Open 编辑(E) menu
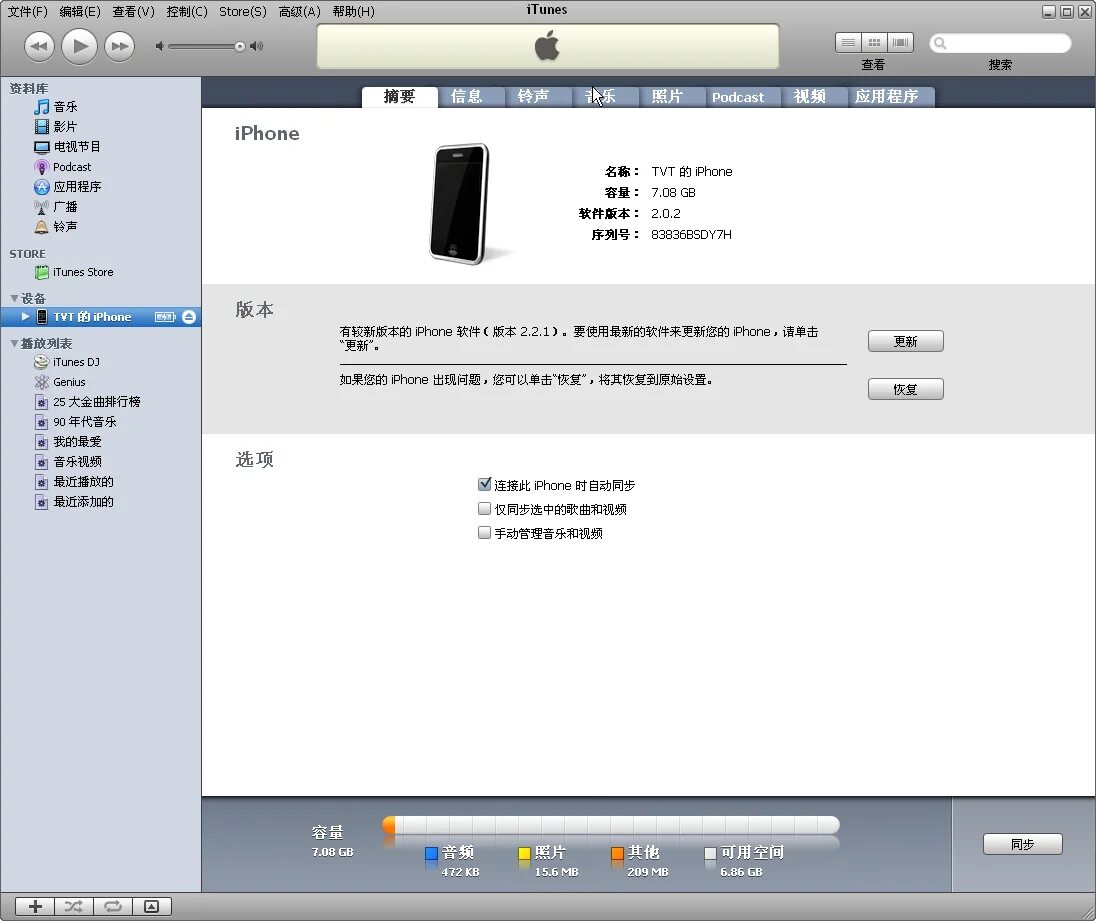 click(80, 12)
